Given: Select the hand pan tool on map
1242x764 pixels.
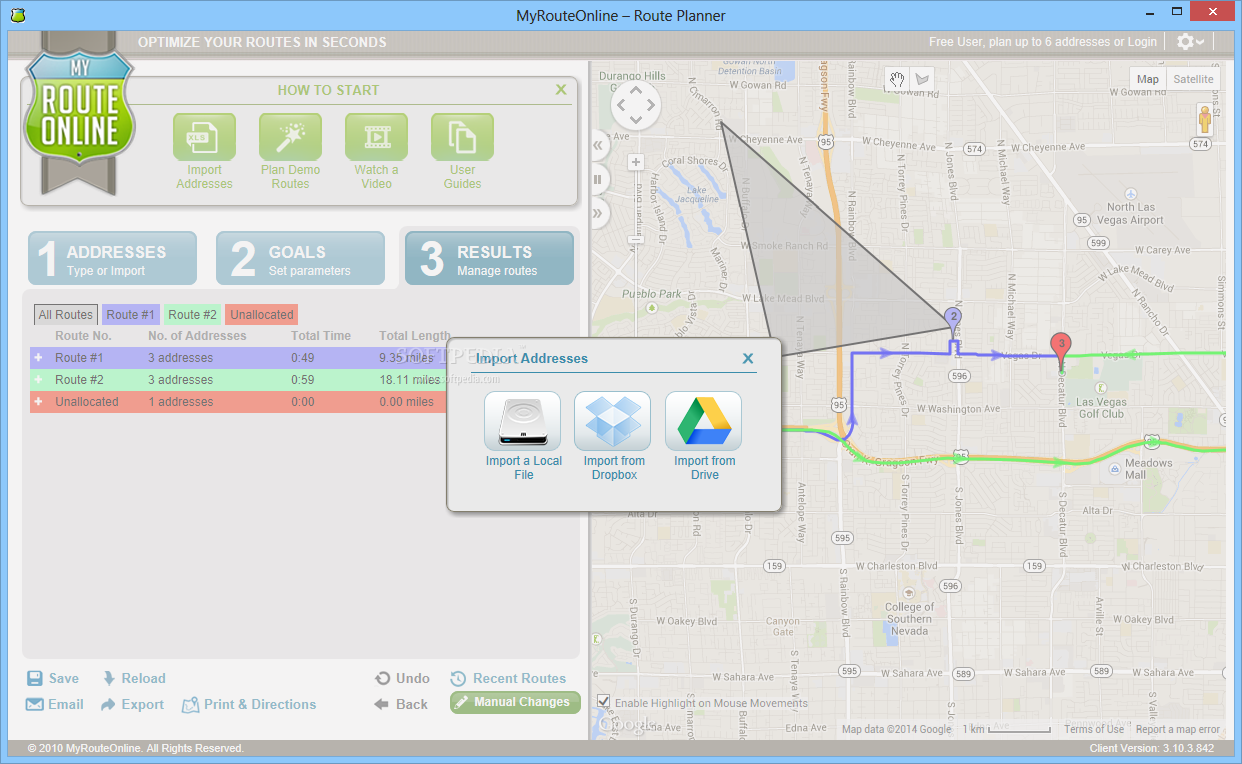Looking at the screenshot, I should click(898, 79).
